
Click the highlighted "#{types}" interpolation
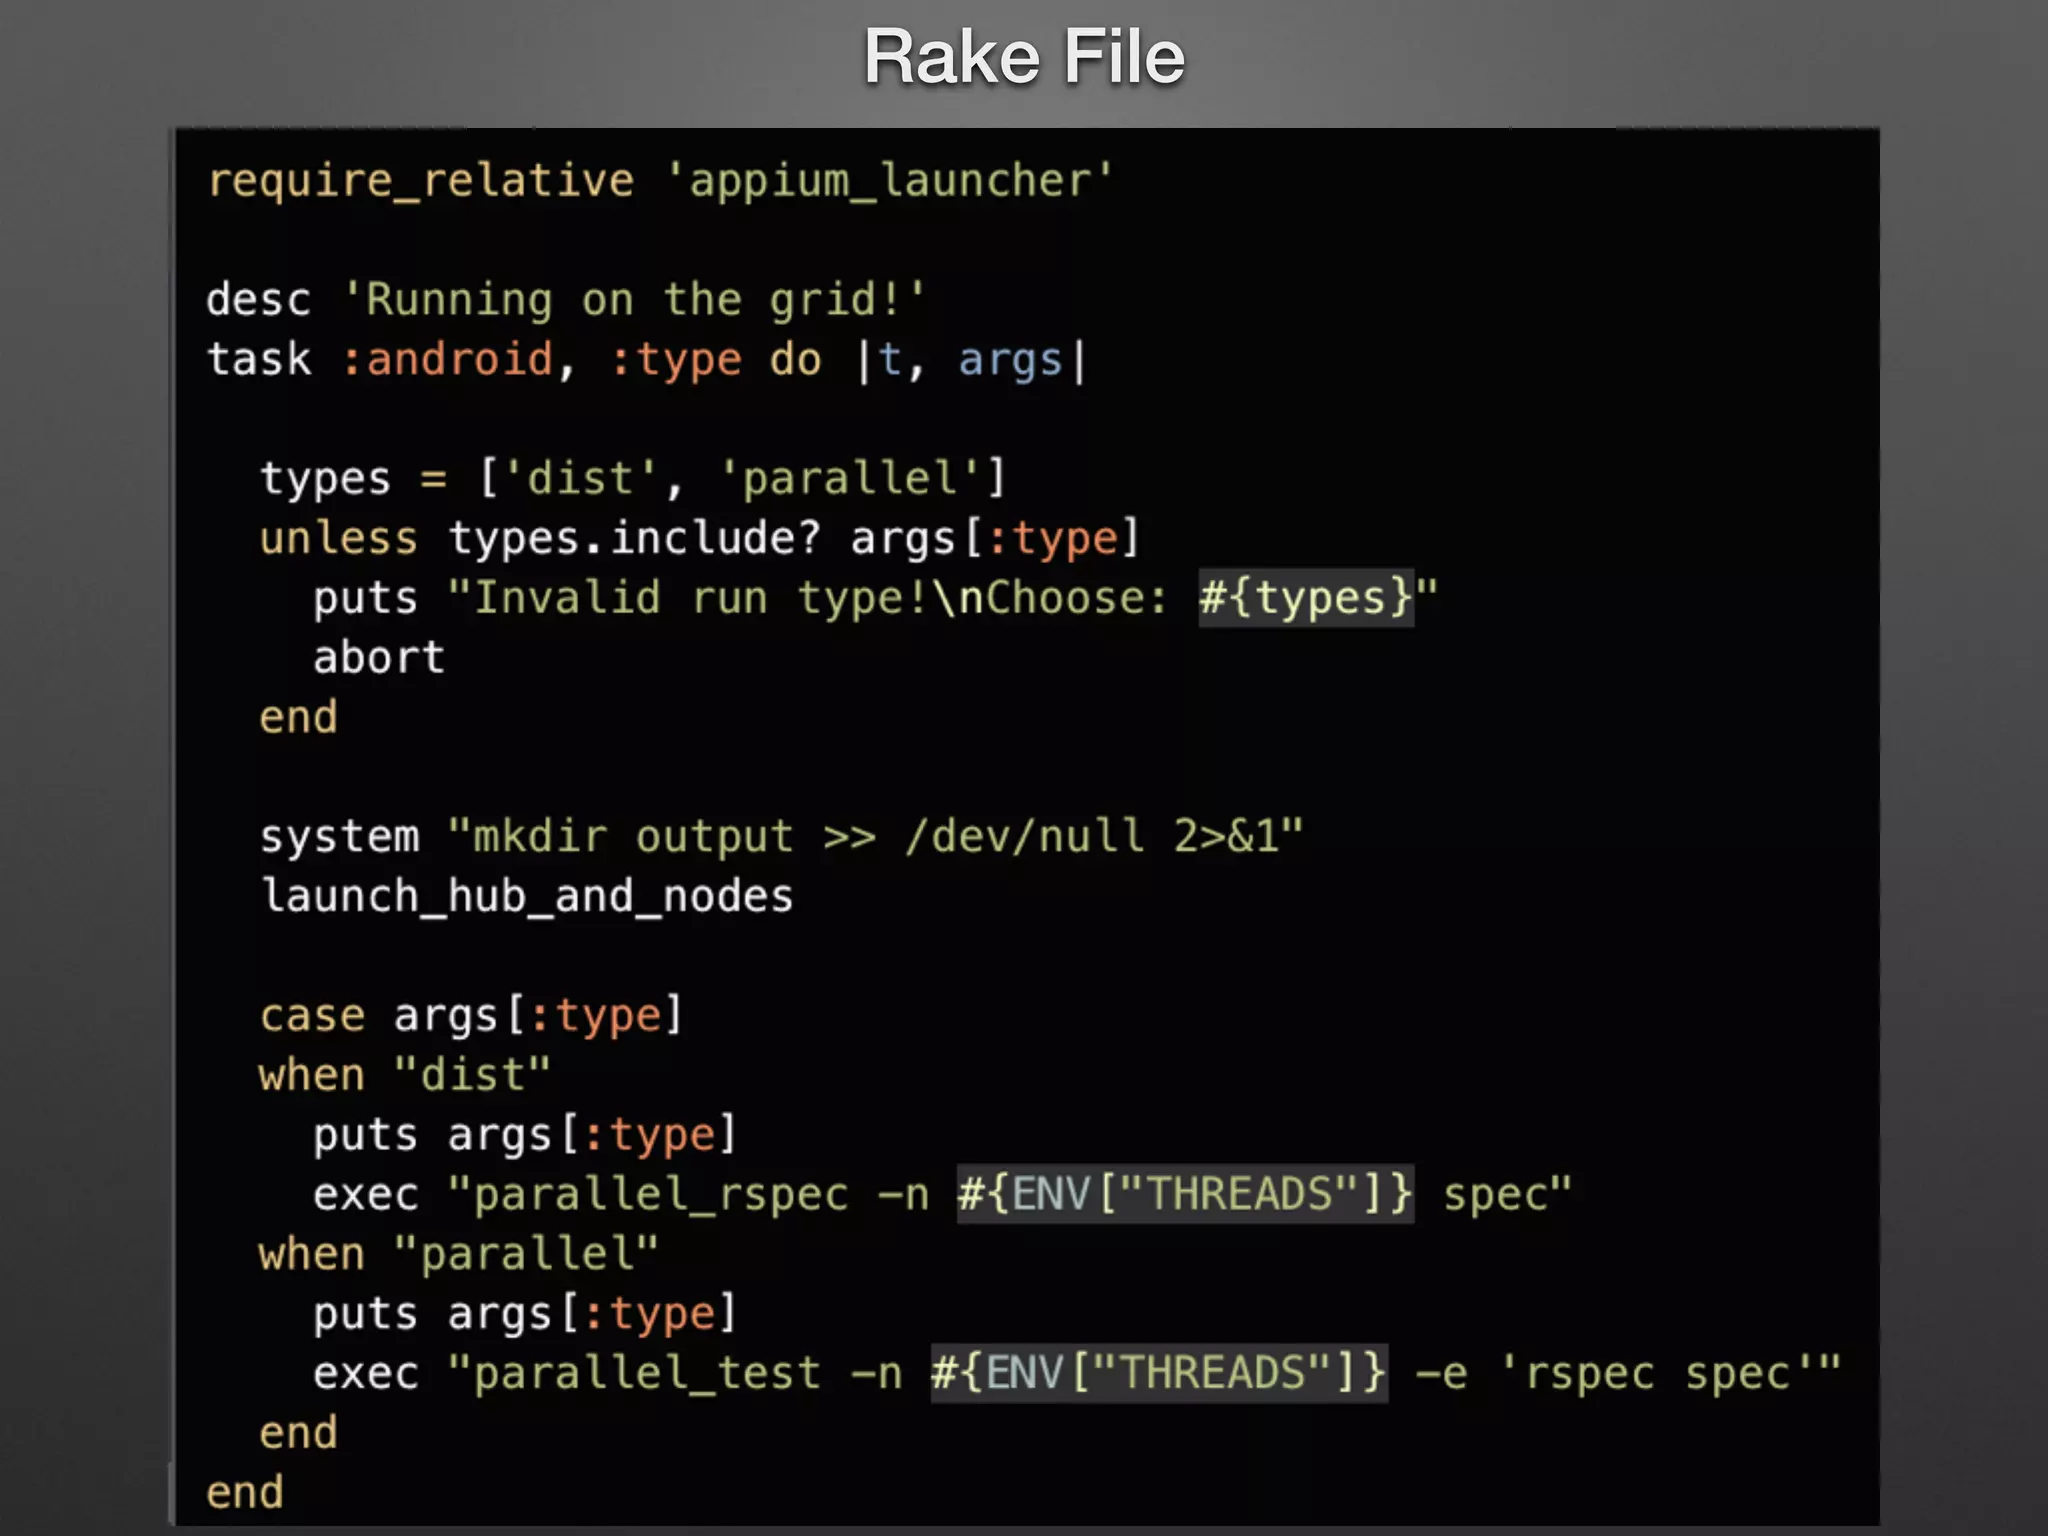1306,598
